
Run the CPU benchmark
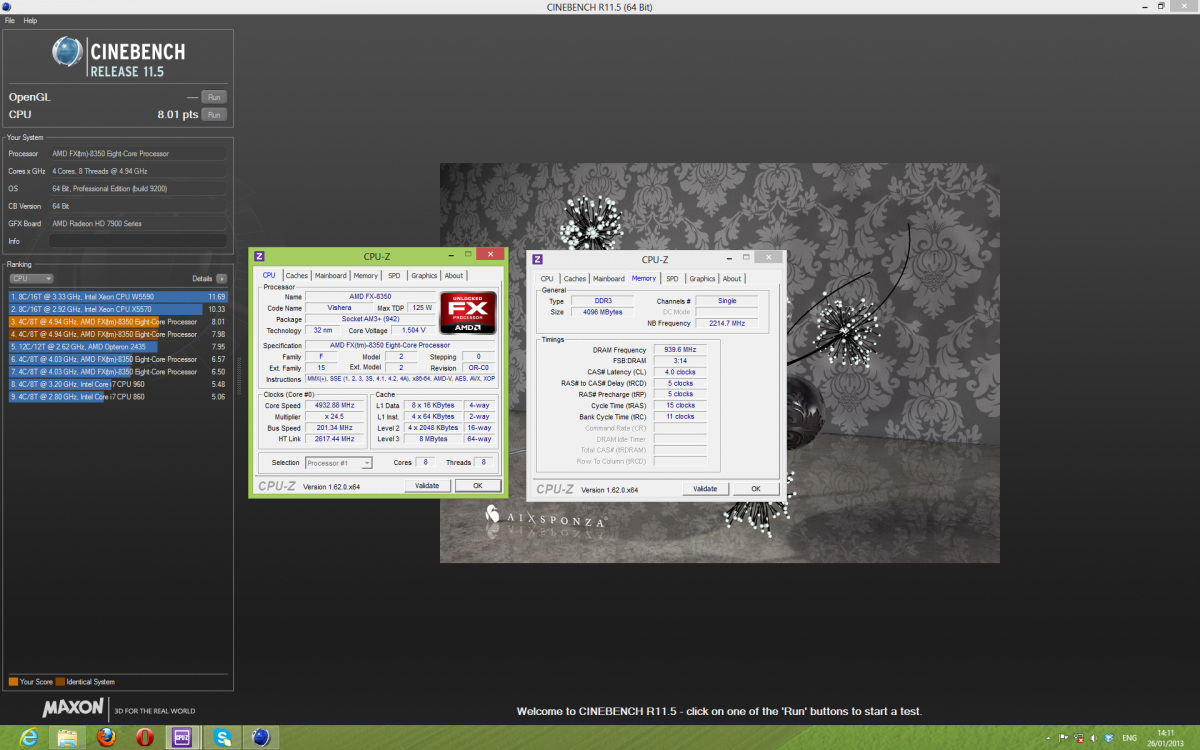point(214,115)
